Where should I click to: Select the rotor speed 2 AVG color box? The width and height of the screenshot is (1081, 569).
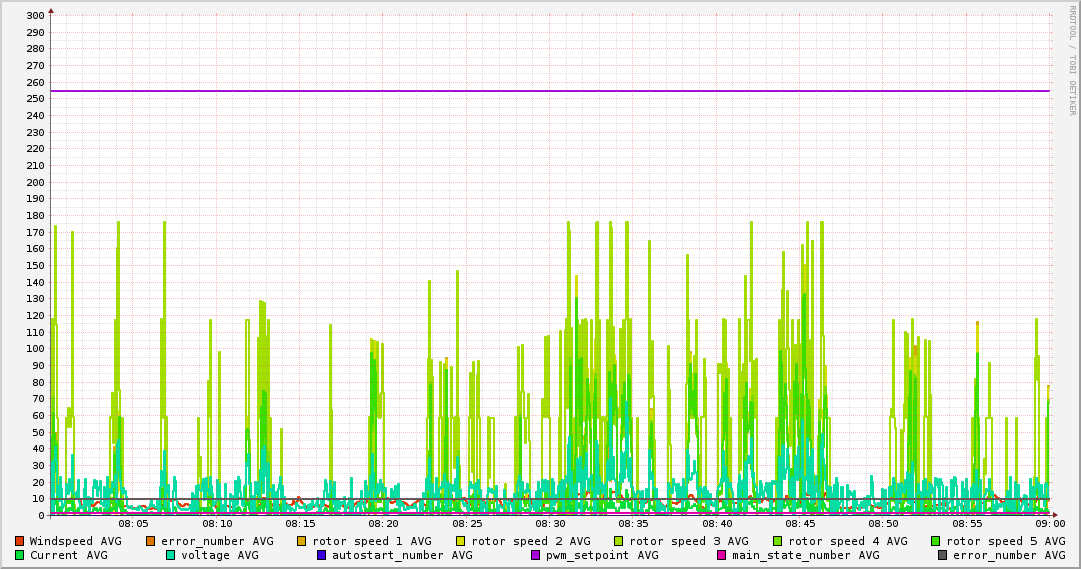point(461,541)
